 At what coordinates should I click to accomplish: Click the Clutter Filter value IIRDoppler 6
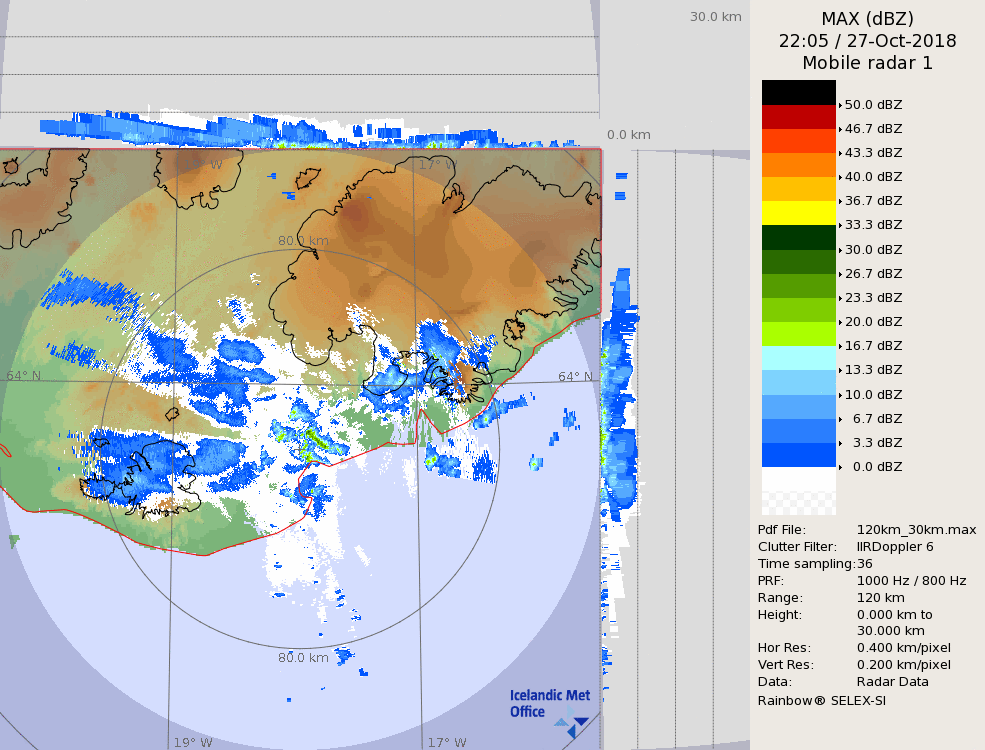[895, 547]
